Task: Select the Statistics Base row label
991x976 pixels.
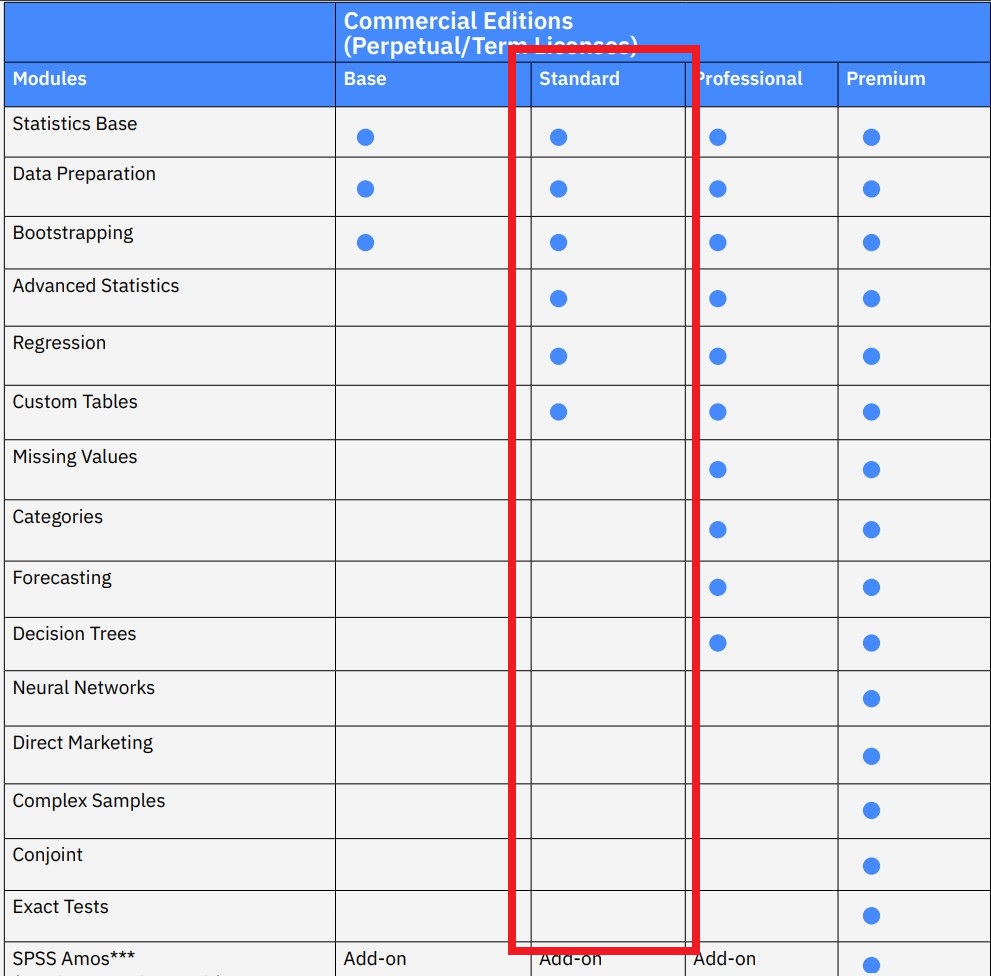Action: point(75,124)
